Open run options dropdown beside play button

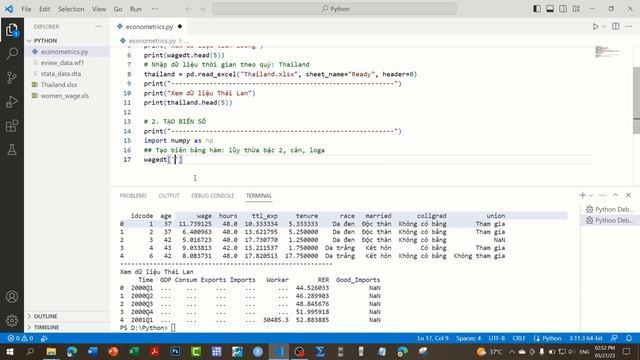click(604, 27)
